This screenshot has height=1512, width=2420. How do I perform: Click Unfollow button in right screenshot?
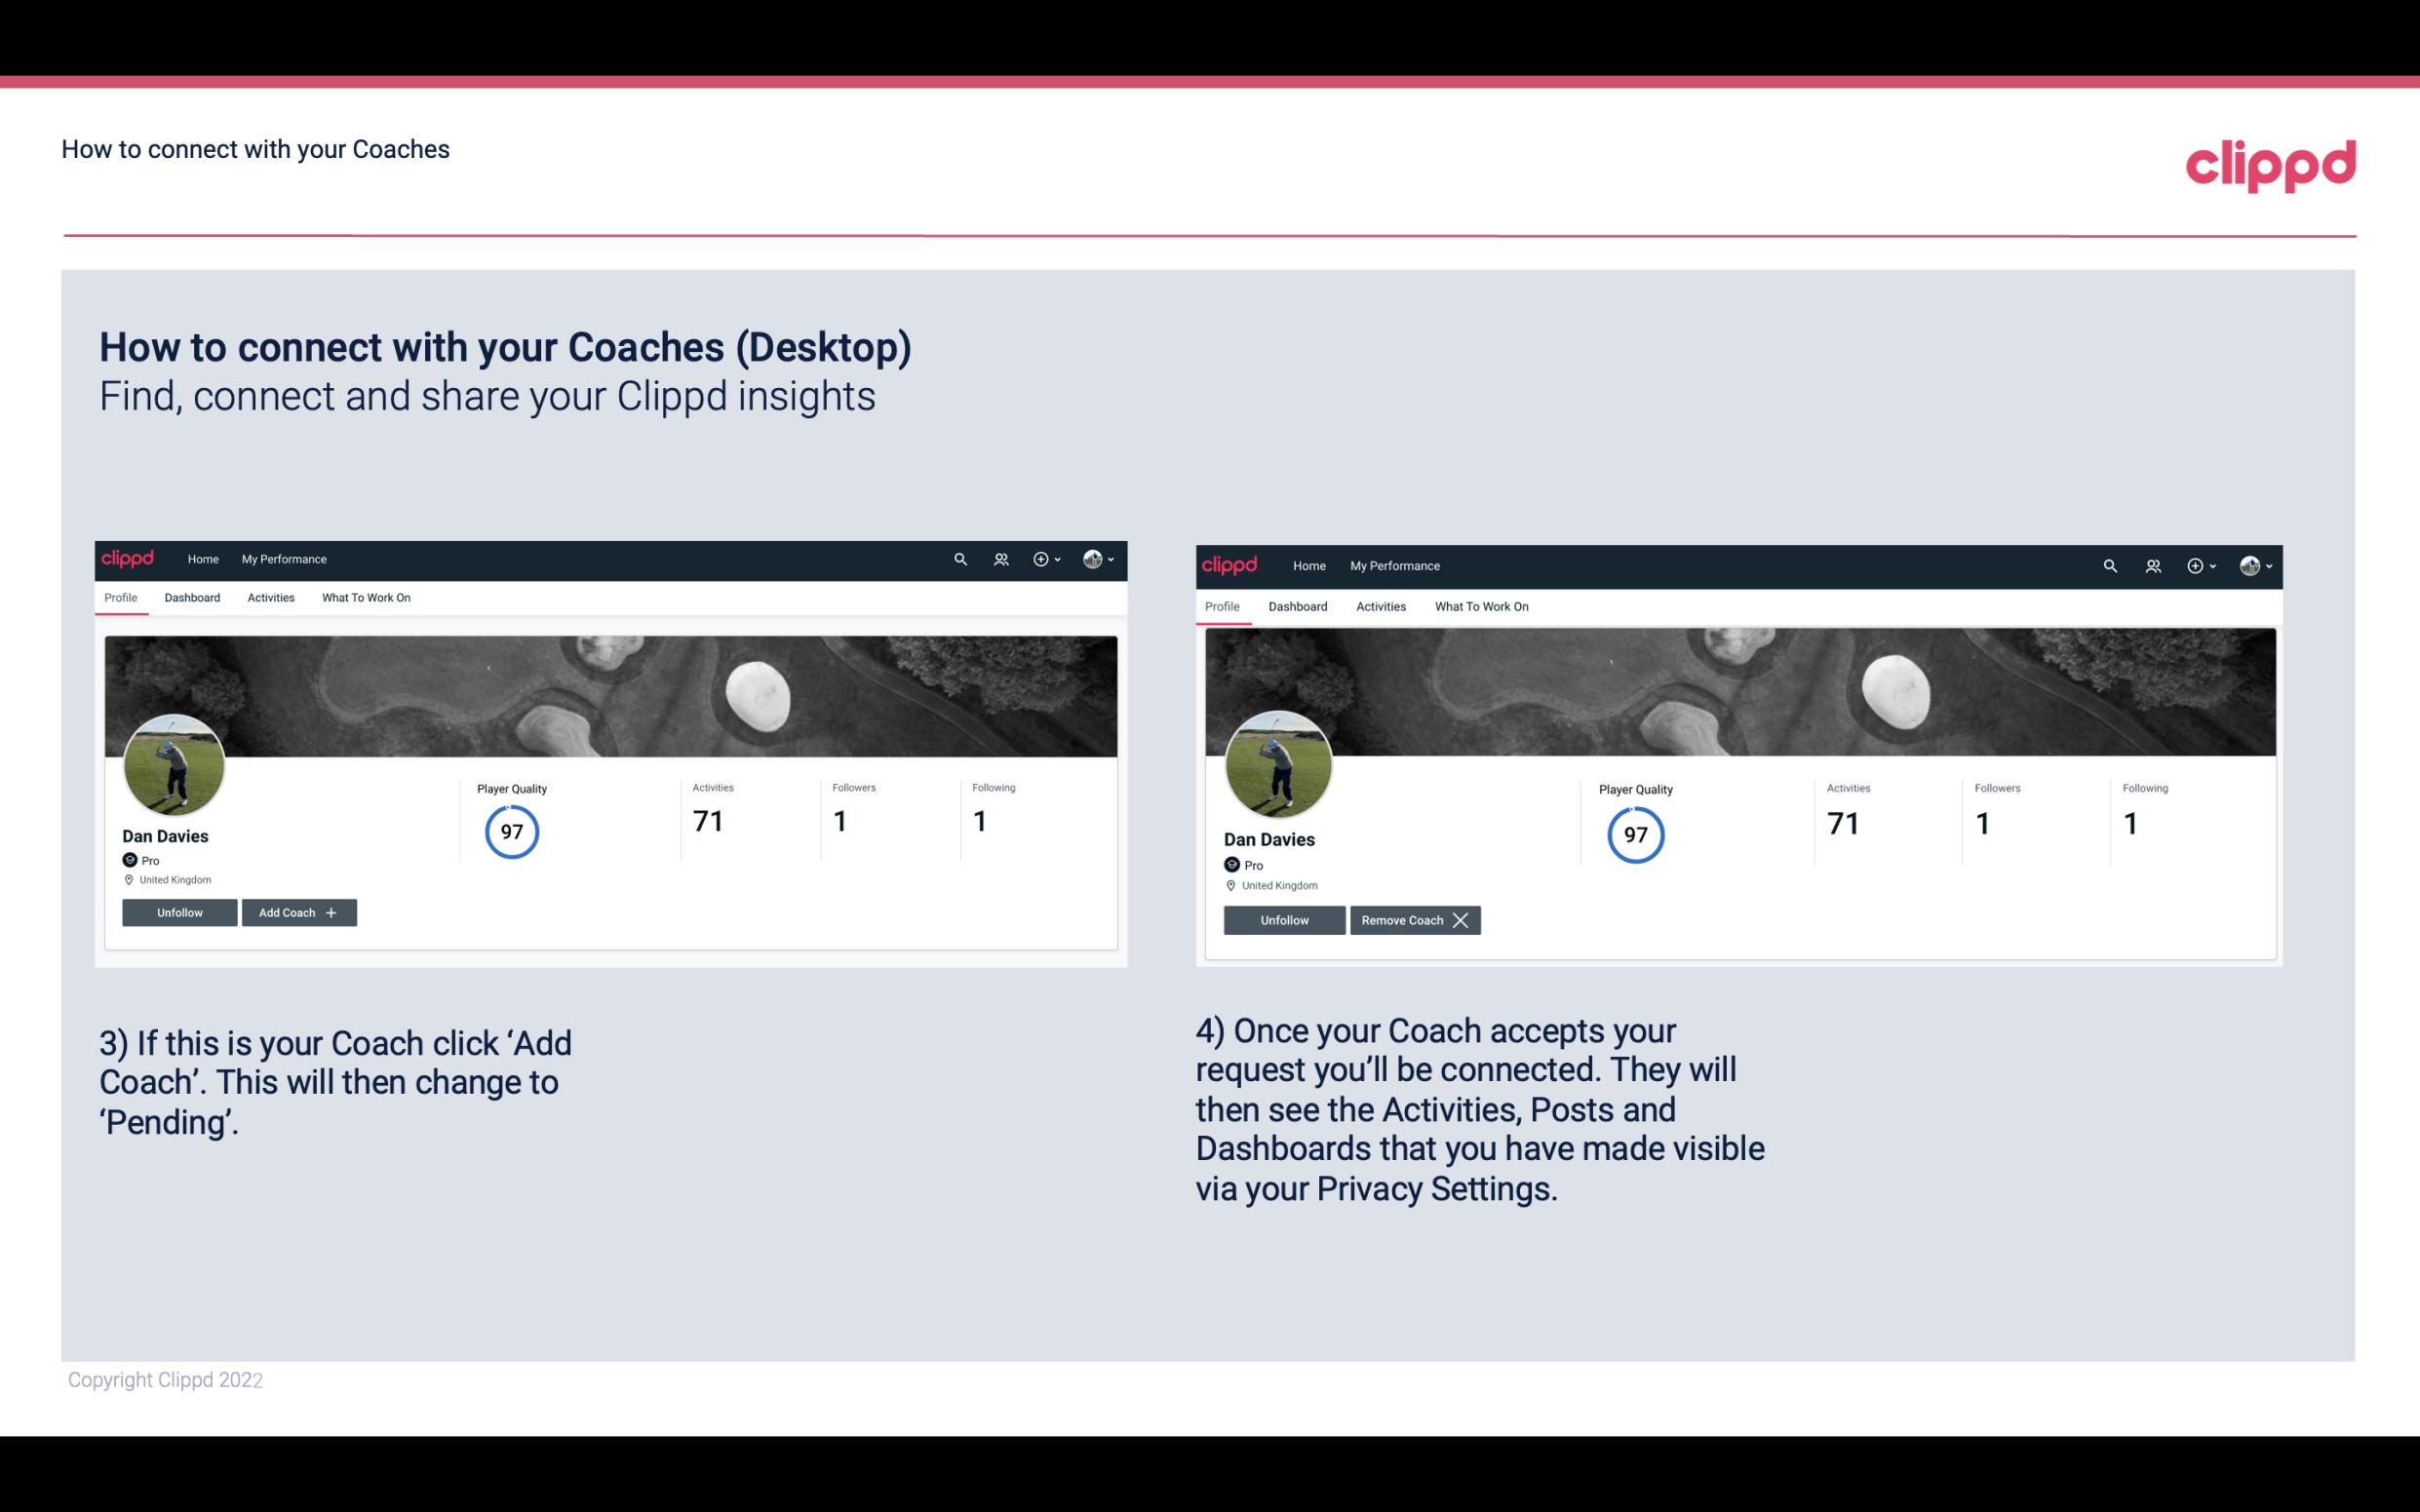pyautogui.click(x=1282, y=919)
